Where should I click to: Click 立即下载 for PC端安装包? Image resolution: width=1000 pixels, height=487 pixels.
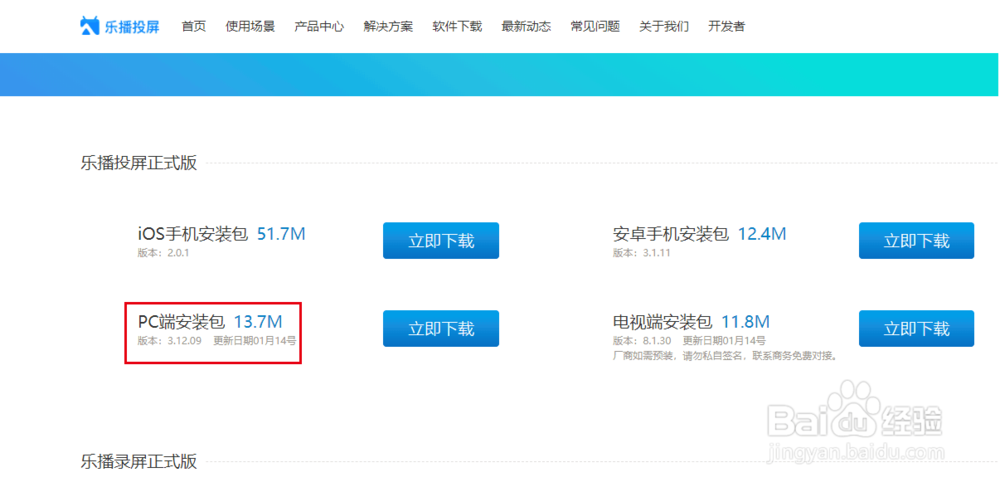coord(441,328)
